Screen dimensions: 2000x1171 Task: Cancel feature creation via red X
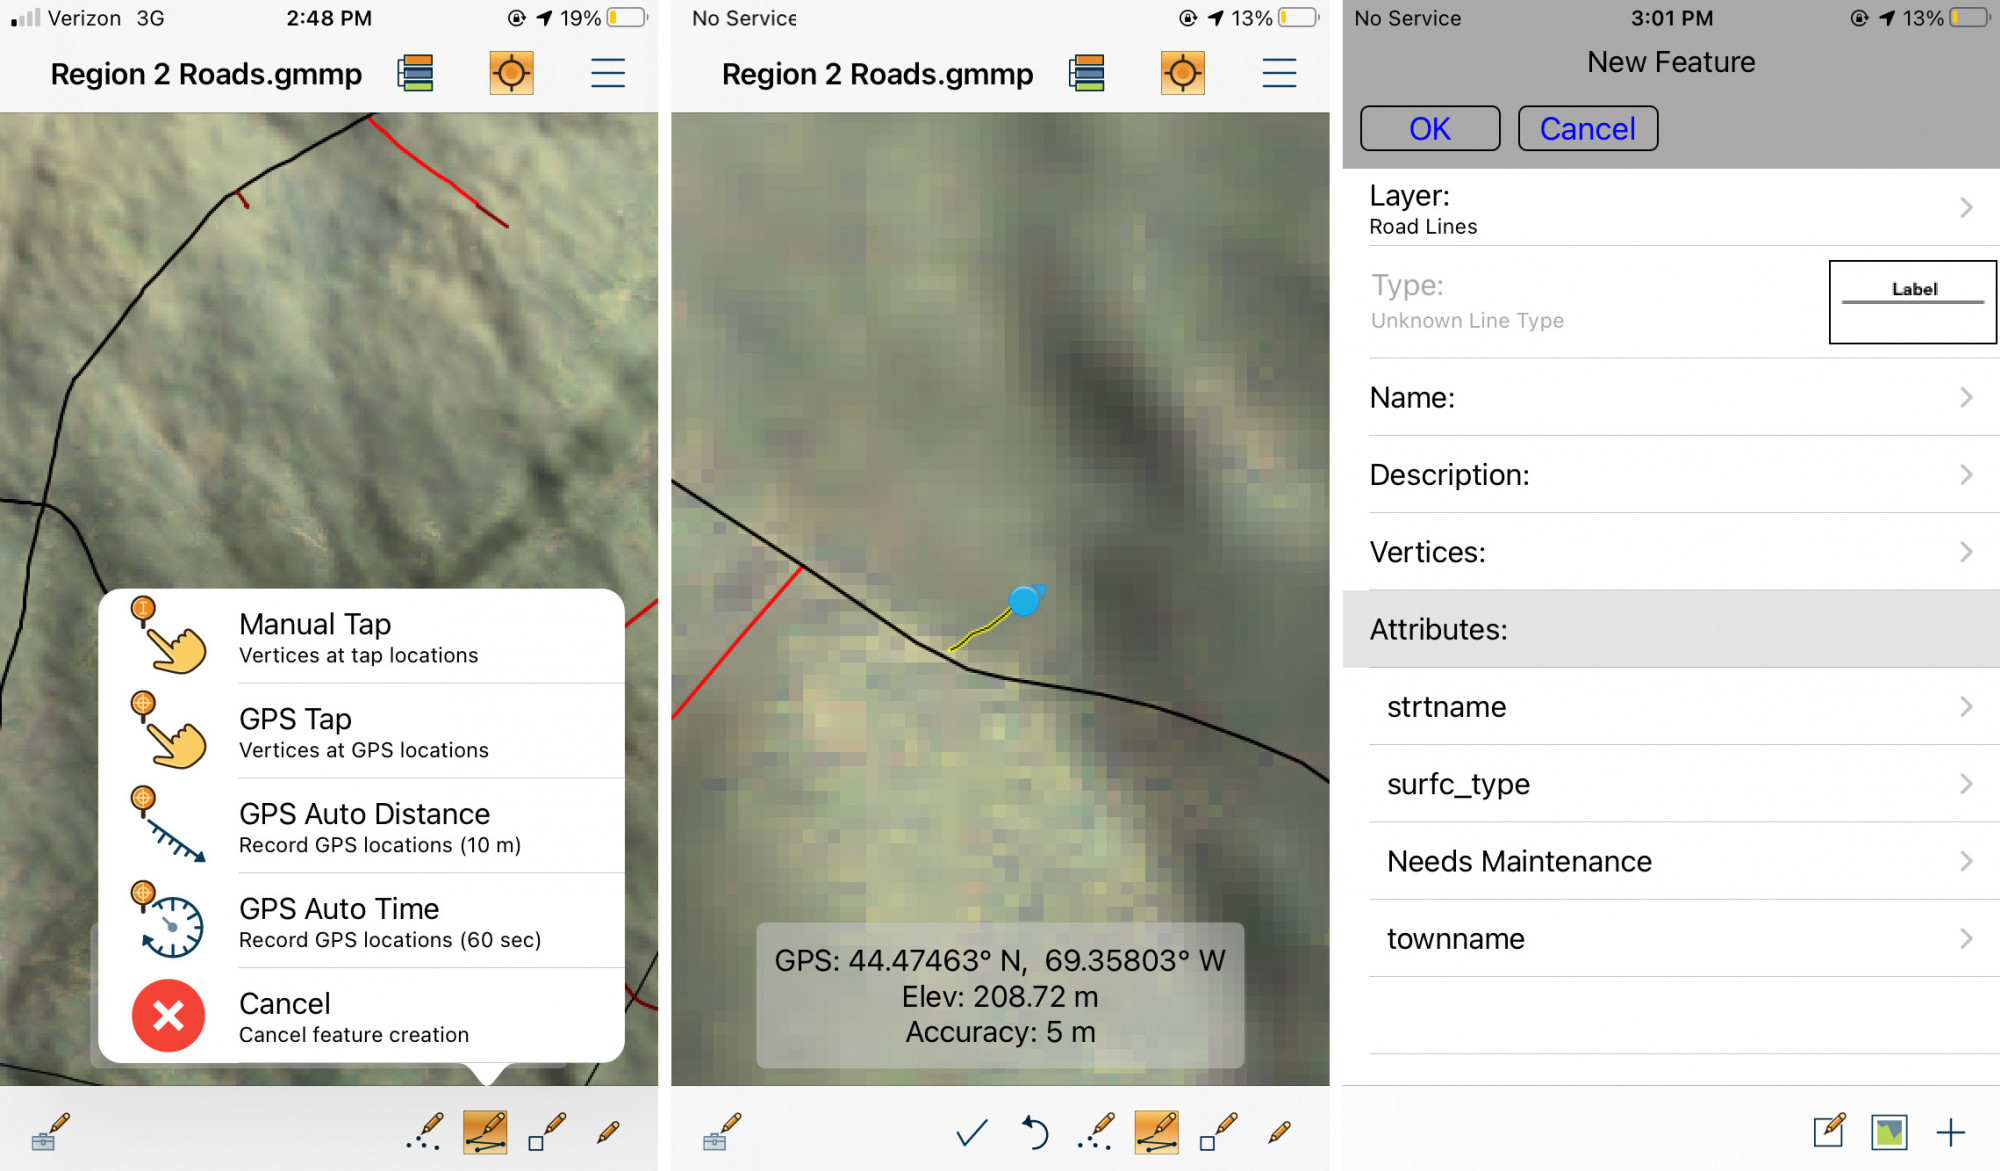tap(169, 1016)
